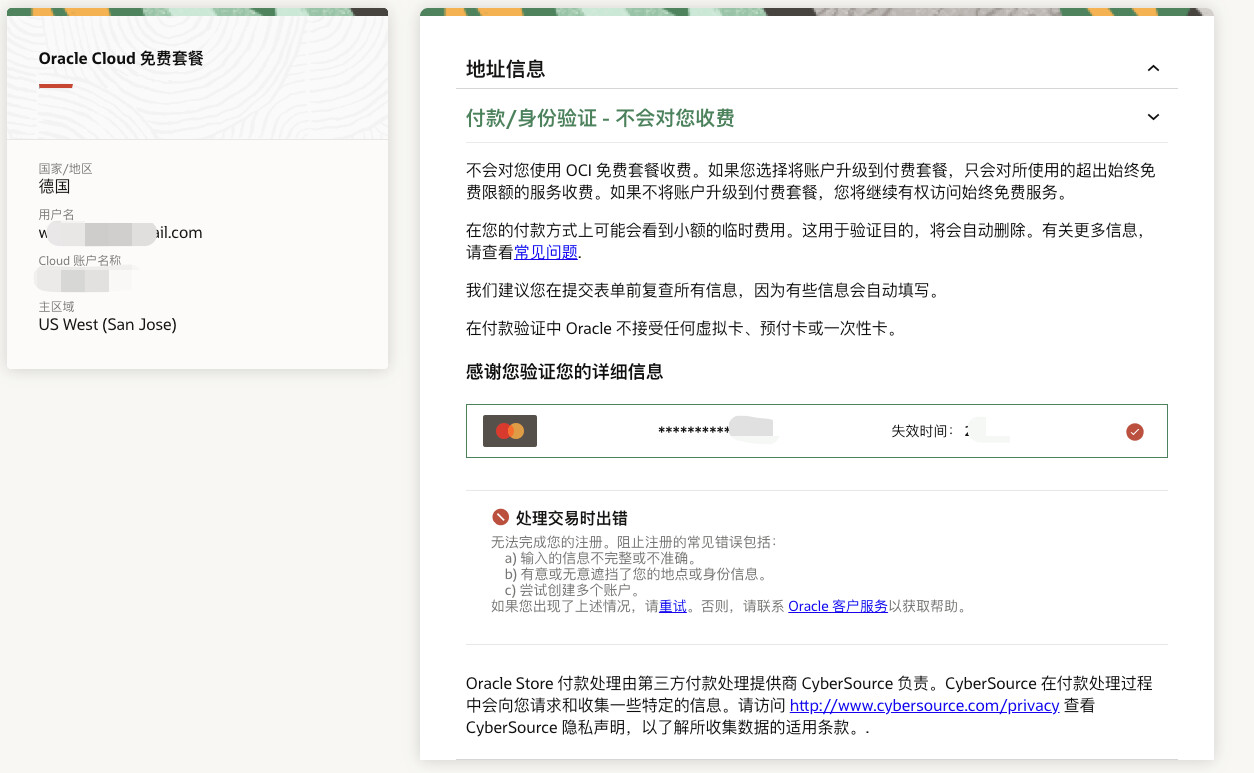Click the red checkmark icon on the card row

[1134, 432]
